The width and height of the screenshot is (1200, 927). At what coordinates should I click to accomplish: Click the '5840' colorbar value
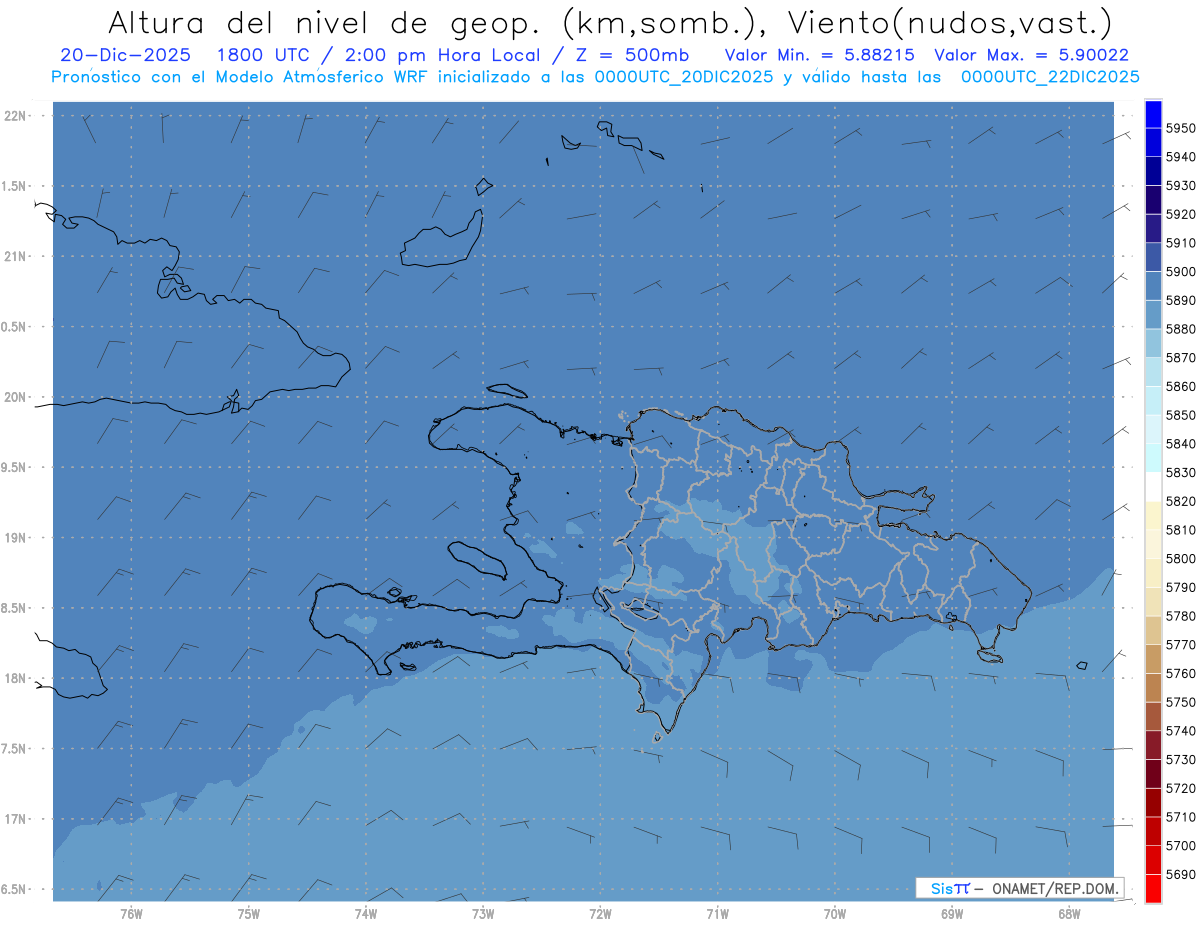(x=1181, y=444)
